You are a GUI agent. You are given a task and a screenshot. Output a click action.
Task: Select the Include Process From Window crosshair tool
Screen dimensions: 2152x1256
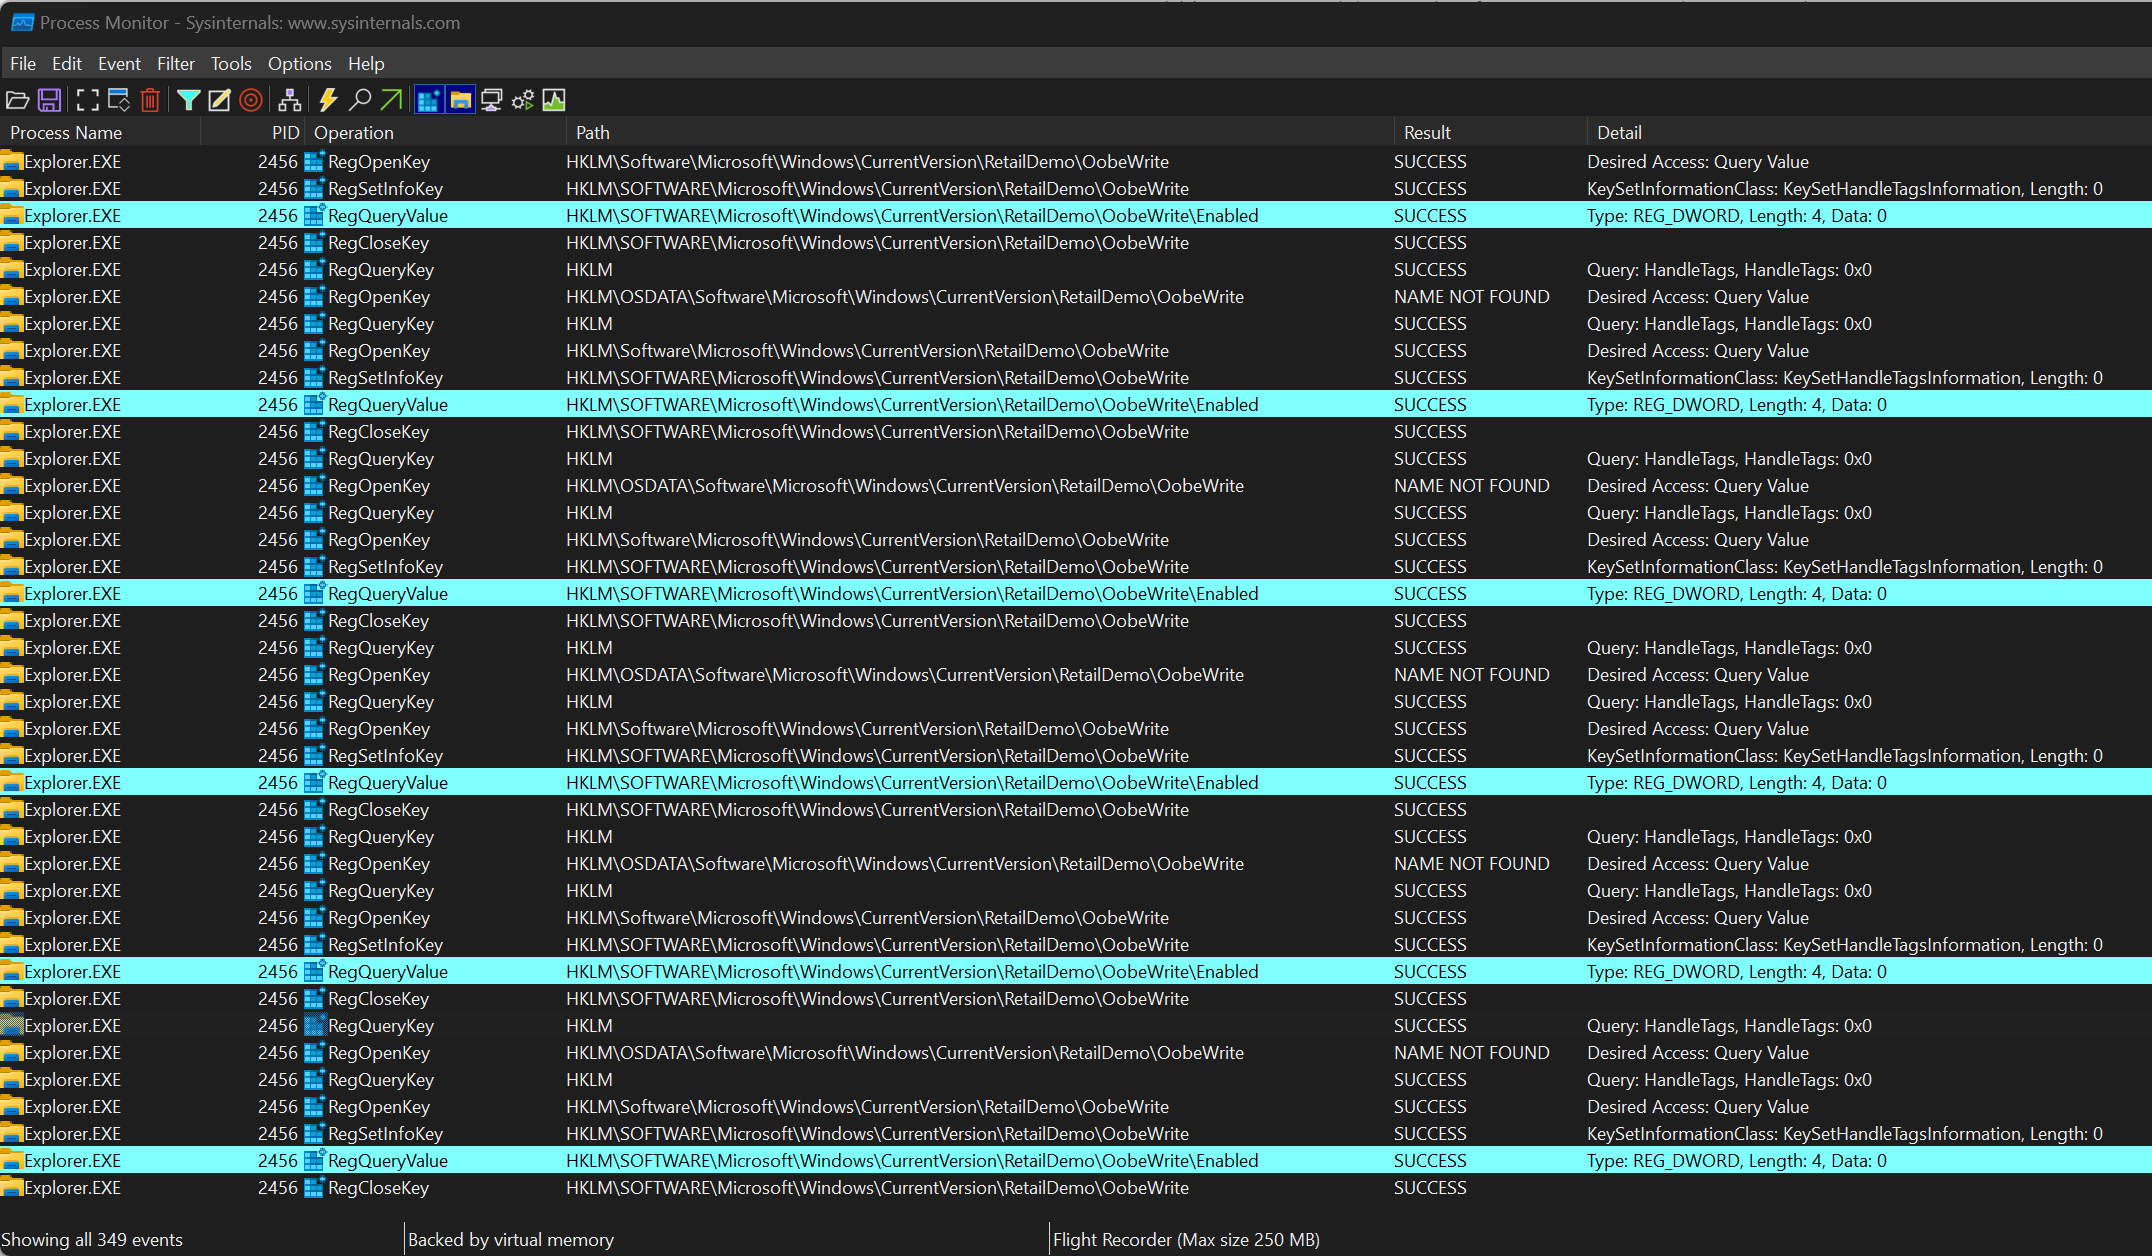point(251,99)
